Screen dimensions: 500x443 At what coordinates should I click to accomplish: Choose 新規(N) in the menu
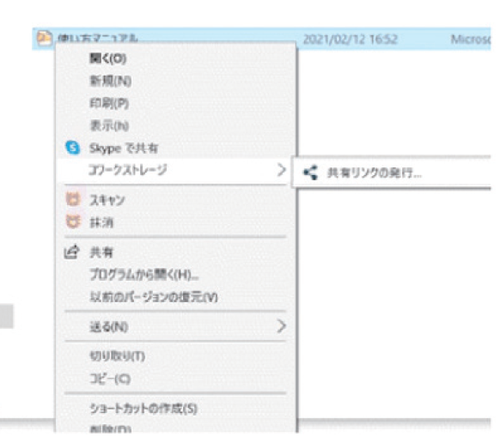coord(110,81)
